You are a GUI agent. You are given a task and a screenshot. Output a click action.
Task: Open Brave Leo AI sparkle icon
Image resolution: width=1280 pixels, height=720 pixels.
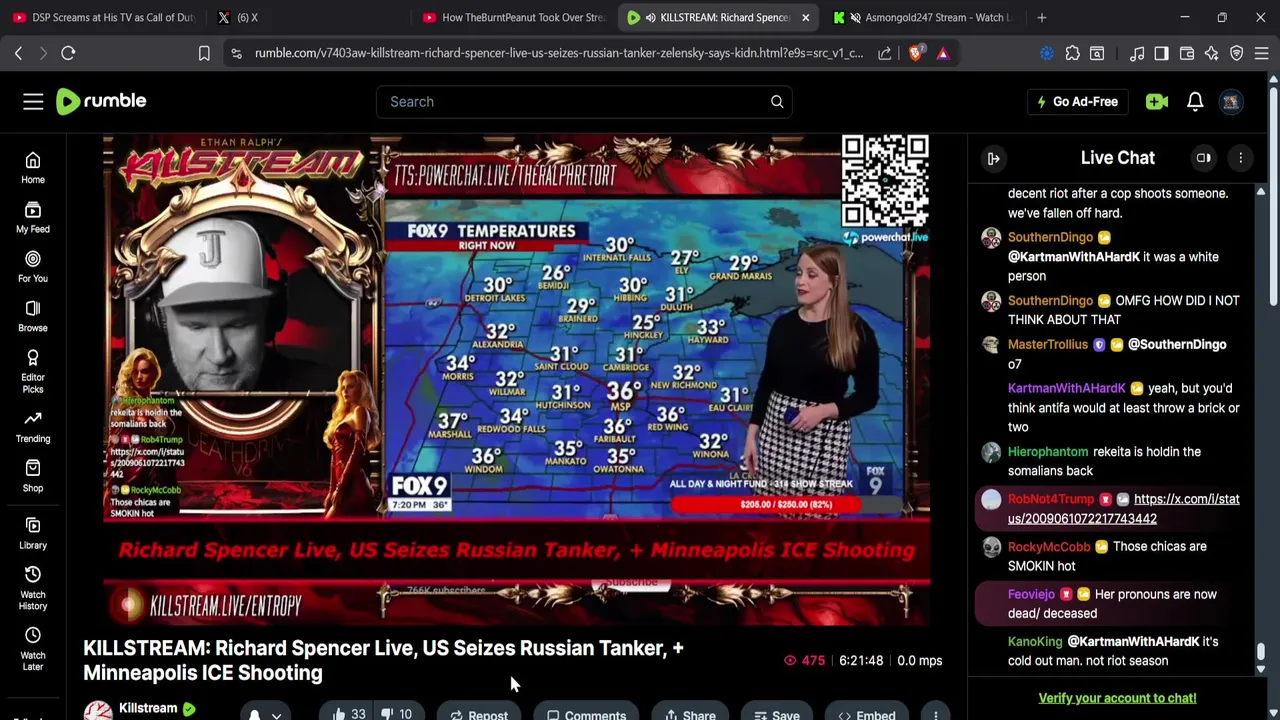(1212, 53)
